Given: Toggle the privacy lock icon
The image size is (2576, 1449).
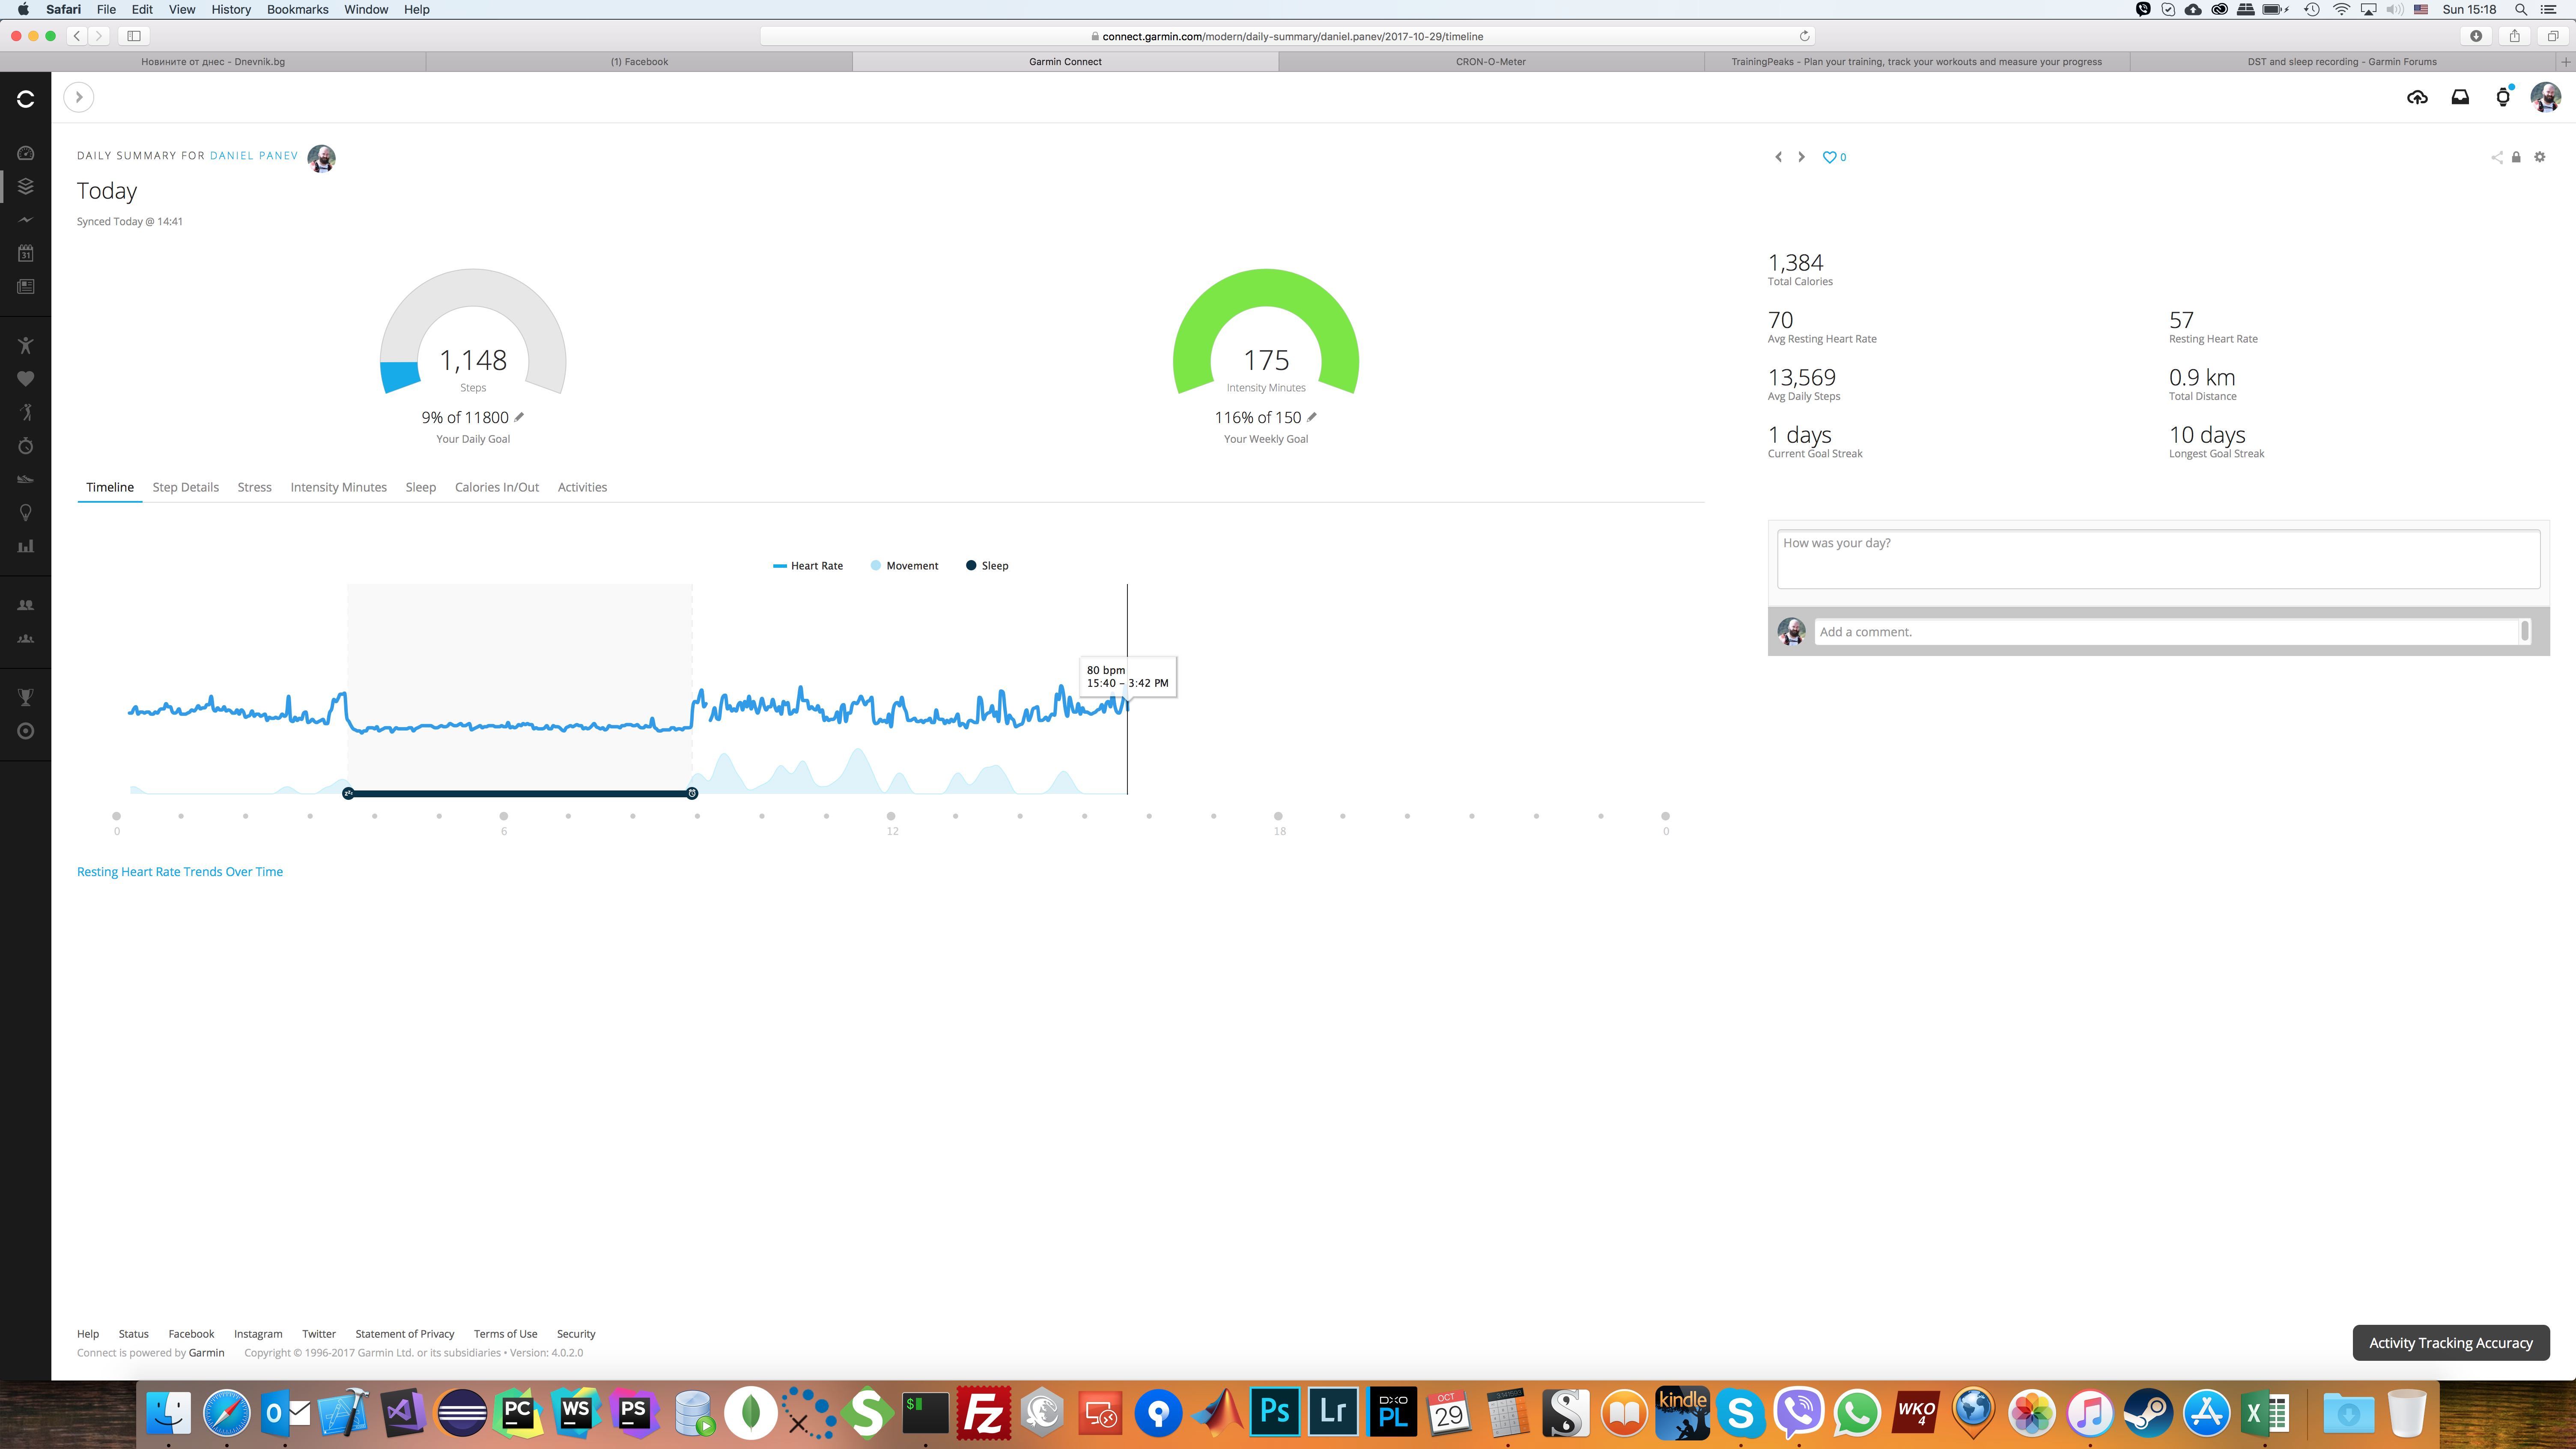Looking at the screenshot, I should coord(2516,157).
